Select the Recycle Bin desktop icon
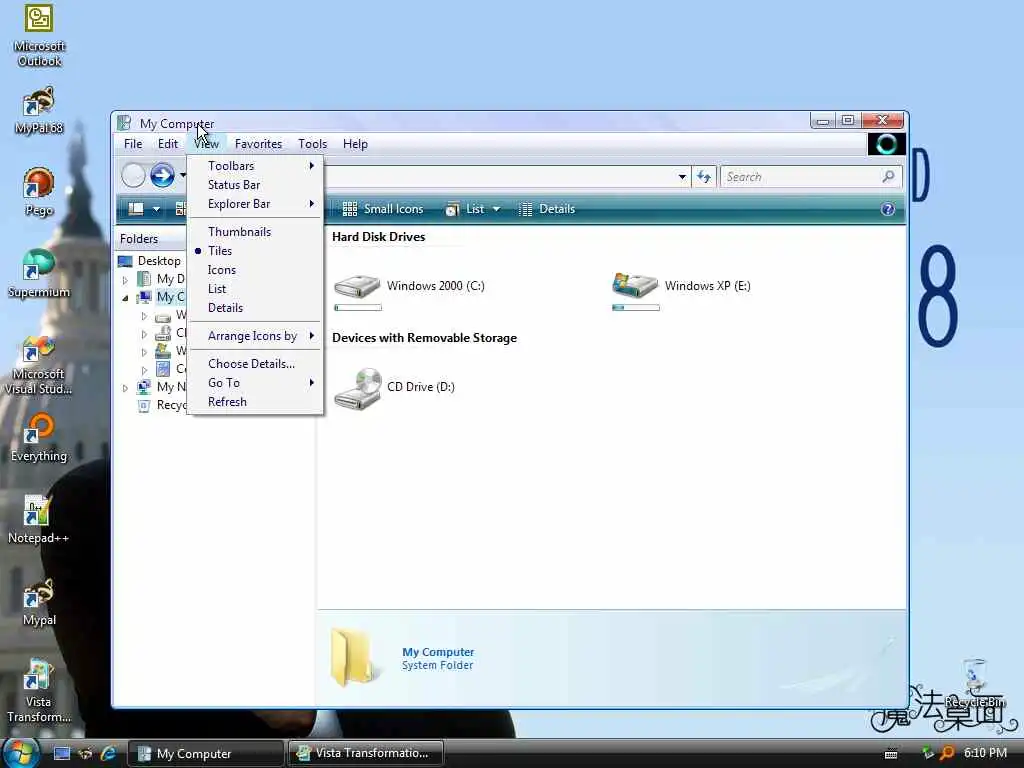The height and width of the screenshot is (768, 1024). tap(974, 684)
